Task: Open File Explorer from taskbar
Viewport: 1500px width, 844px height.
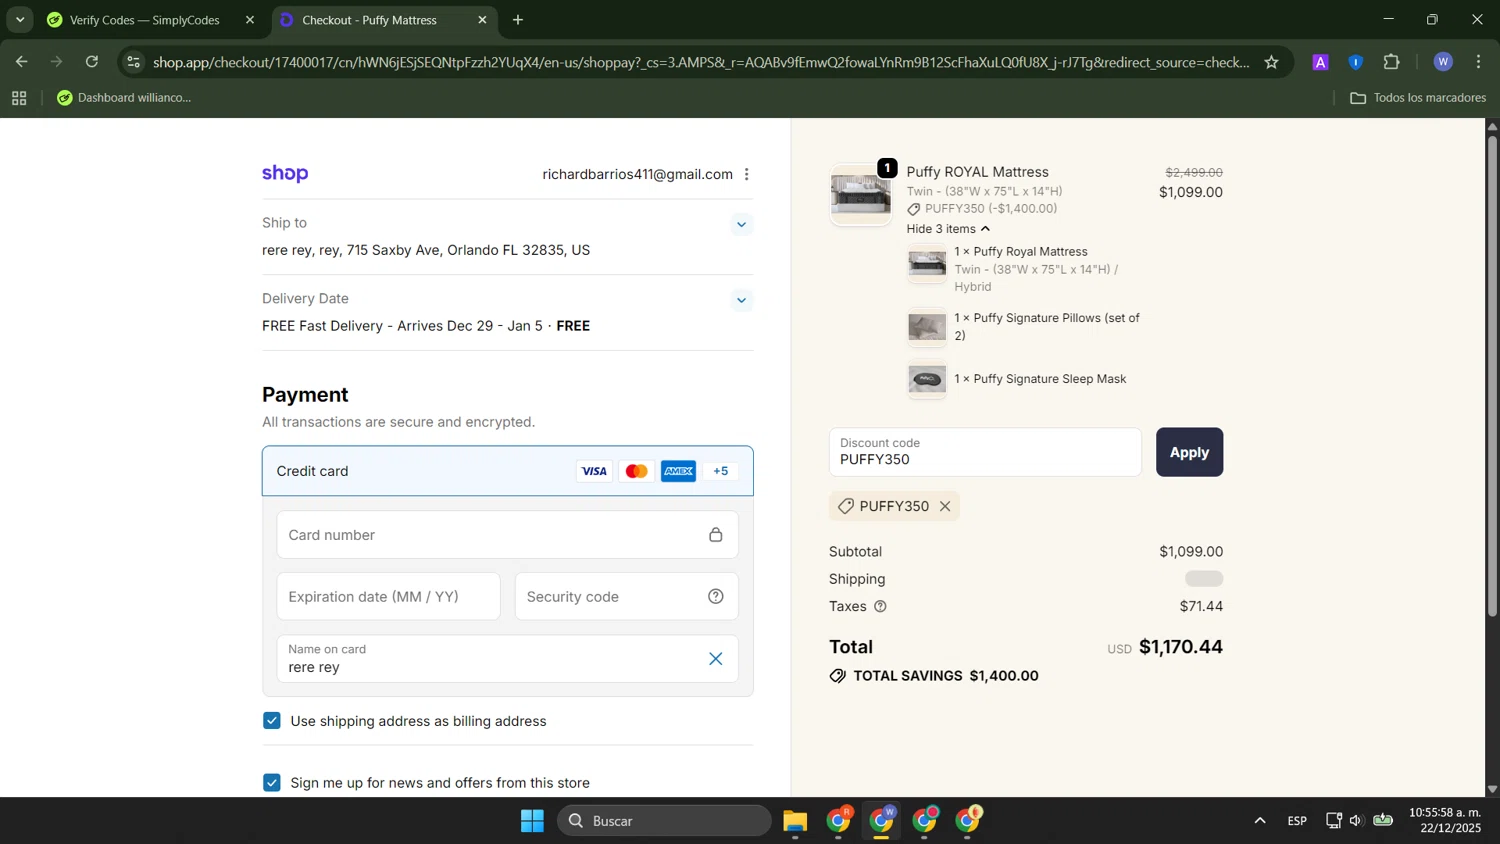Action: (795, 821)
